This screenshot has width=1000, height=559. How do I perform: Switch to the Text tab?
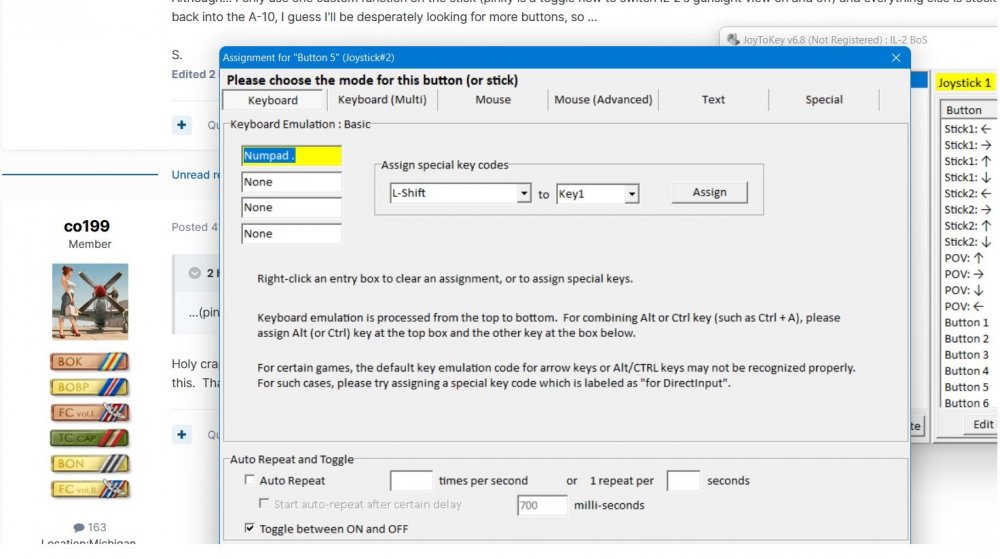pyautogui.click(x=713, y=99)
